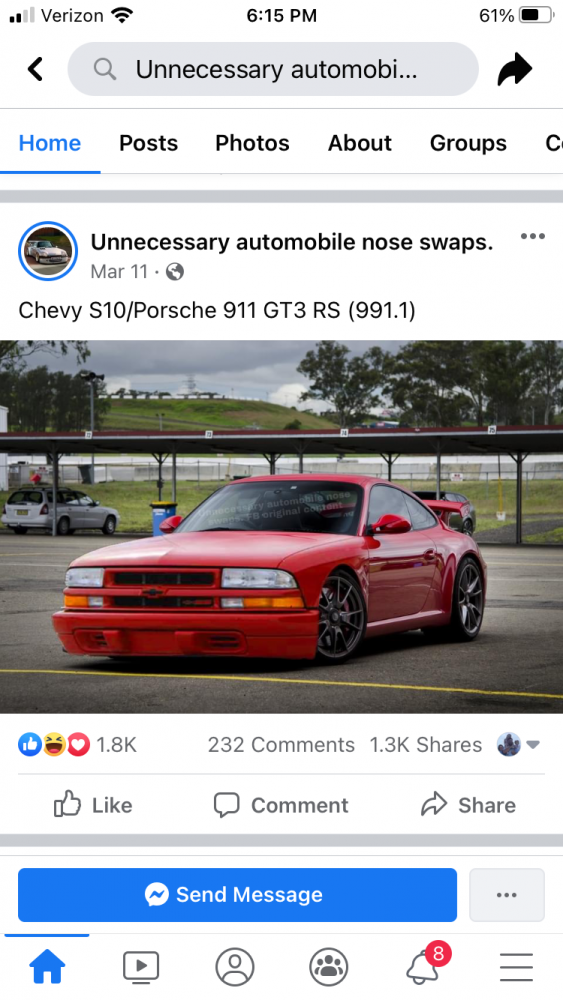This screenshot has width=563, height=1000.
Task: Open post options three-dot menu
Action: coord(532,236)
